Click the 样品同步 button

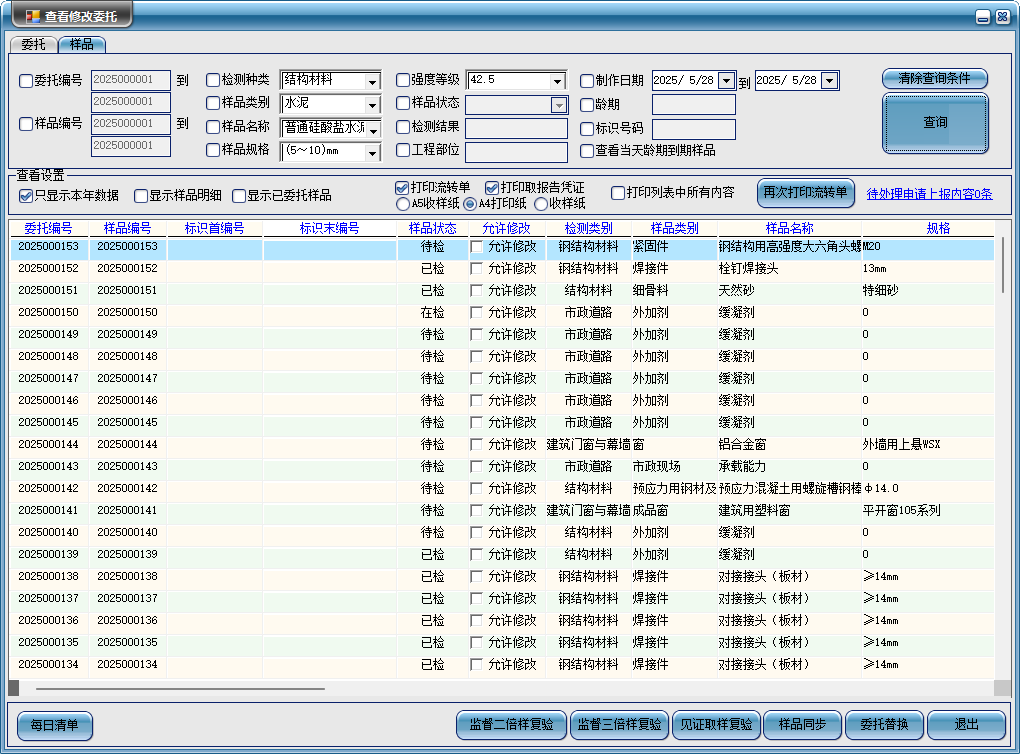[x=802, y=725]
